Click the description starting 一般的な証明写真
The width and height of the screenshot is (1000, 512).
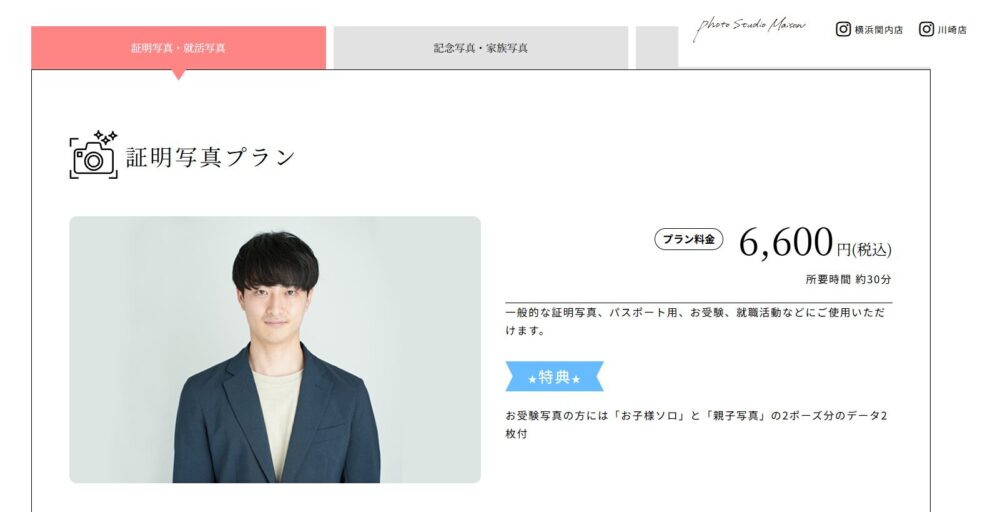[695, 322]
